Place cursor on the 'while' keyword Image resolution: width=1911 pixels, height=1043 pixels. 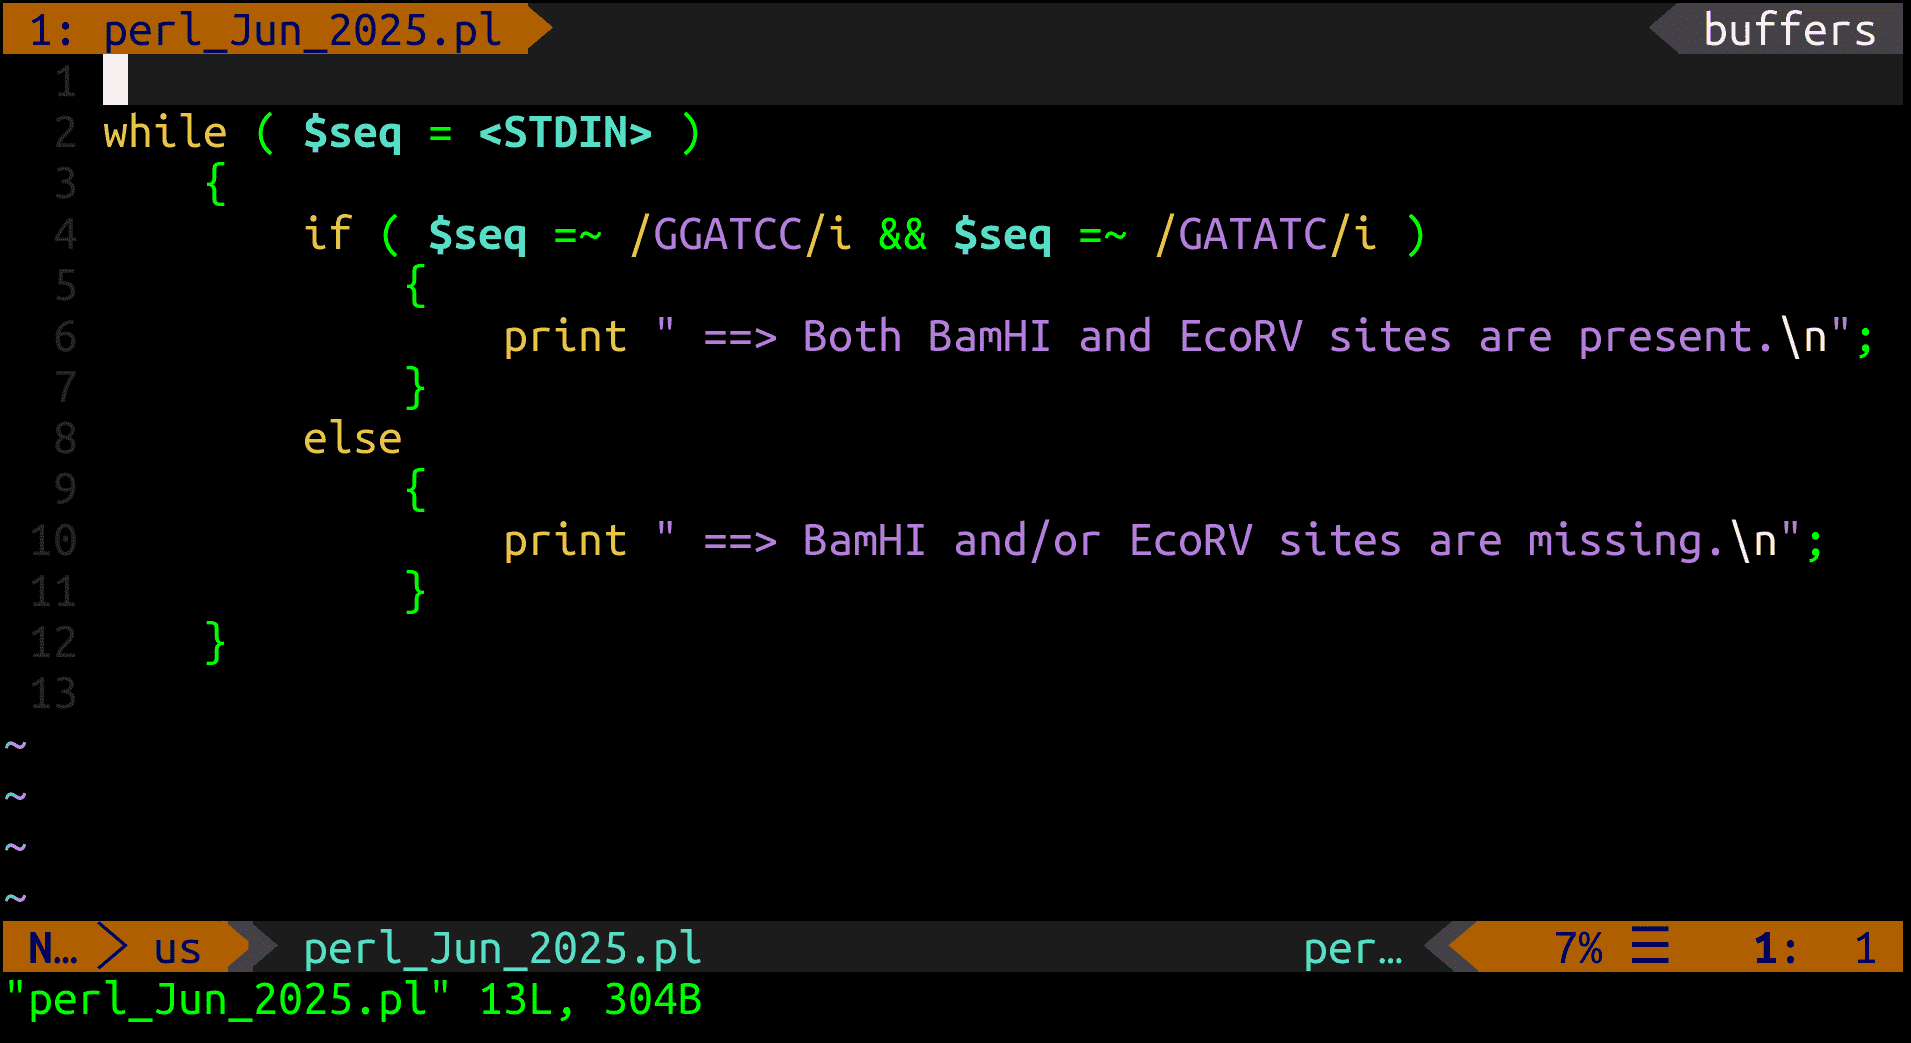point(165,132)
